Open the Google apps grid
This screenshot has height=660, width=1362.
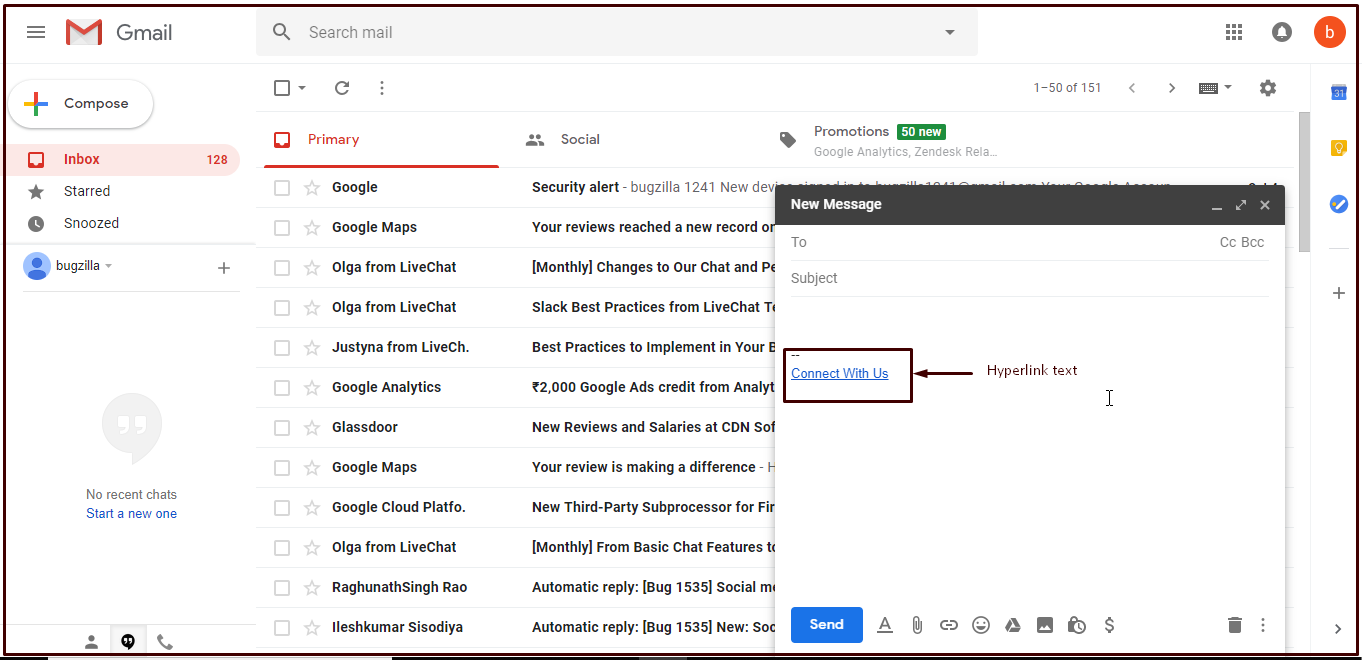(1233, 32)
